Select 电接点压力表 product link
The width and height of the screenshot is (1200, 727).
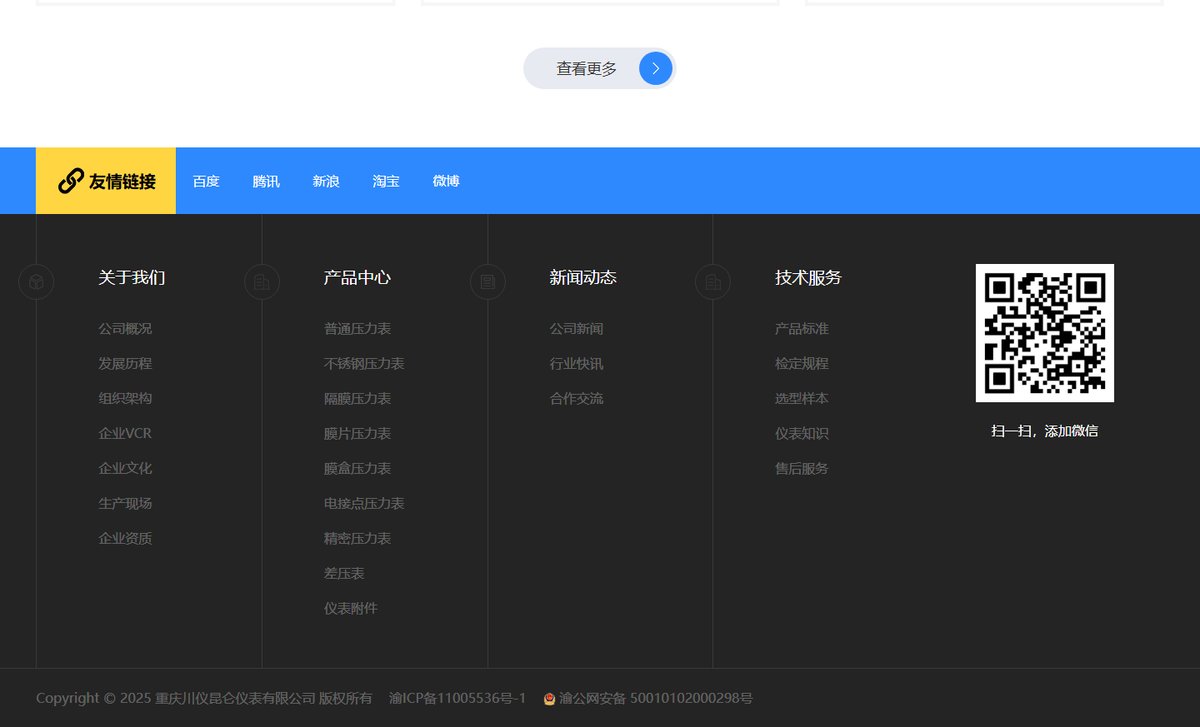[x=364, y=503]
